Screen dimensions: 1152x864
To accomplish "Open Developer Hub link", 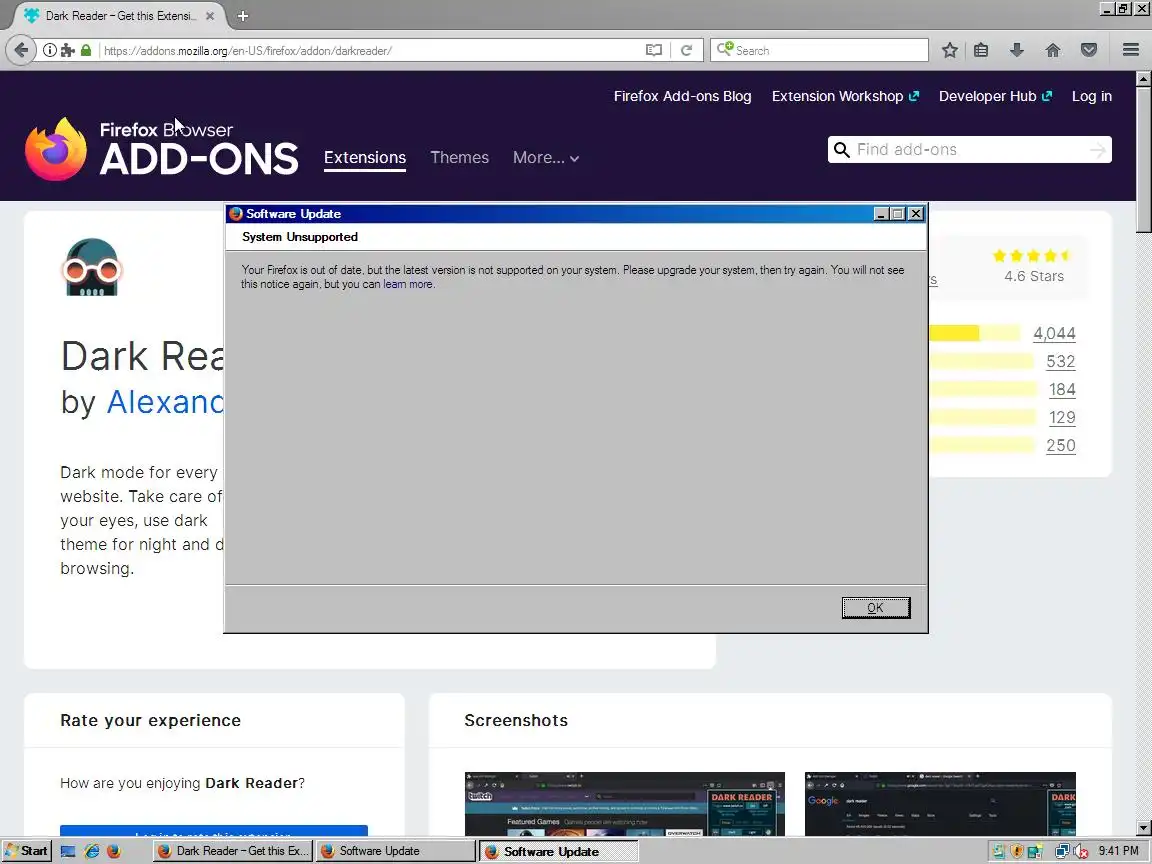I will coord(995,96).
